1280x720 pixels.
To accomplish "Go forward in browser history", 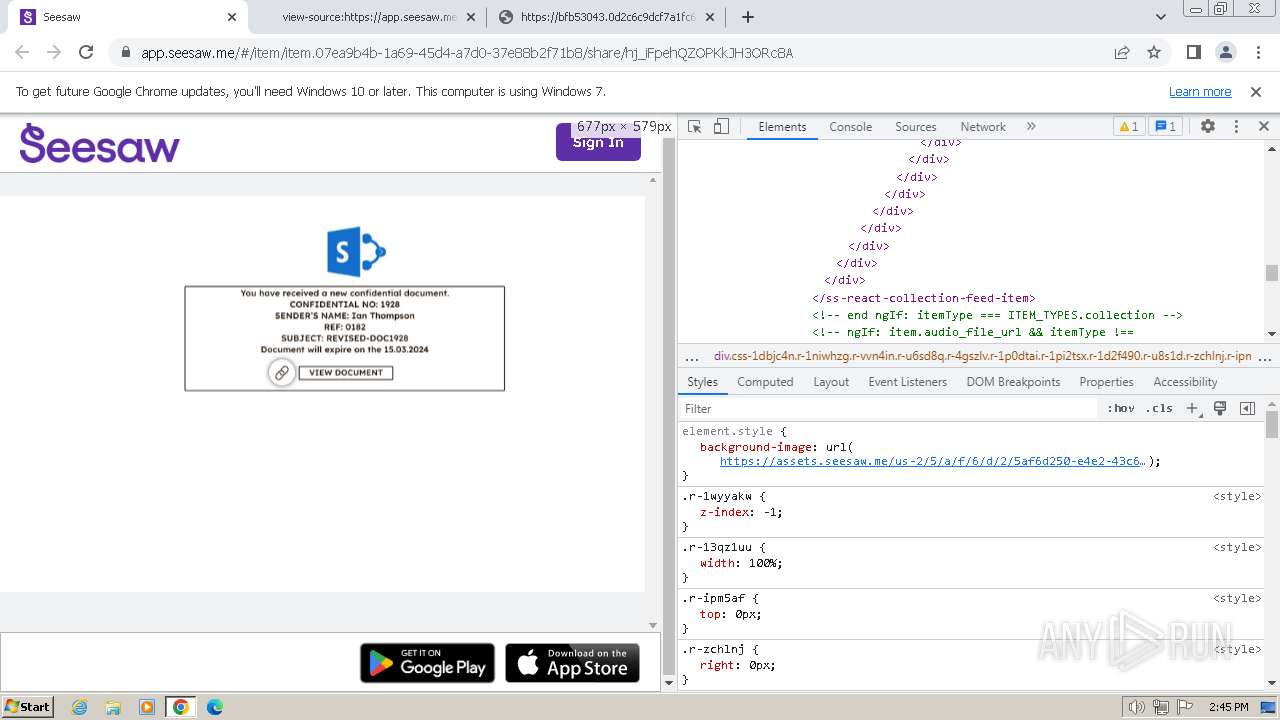I will pyautogui.click(x=54, y=53).
